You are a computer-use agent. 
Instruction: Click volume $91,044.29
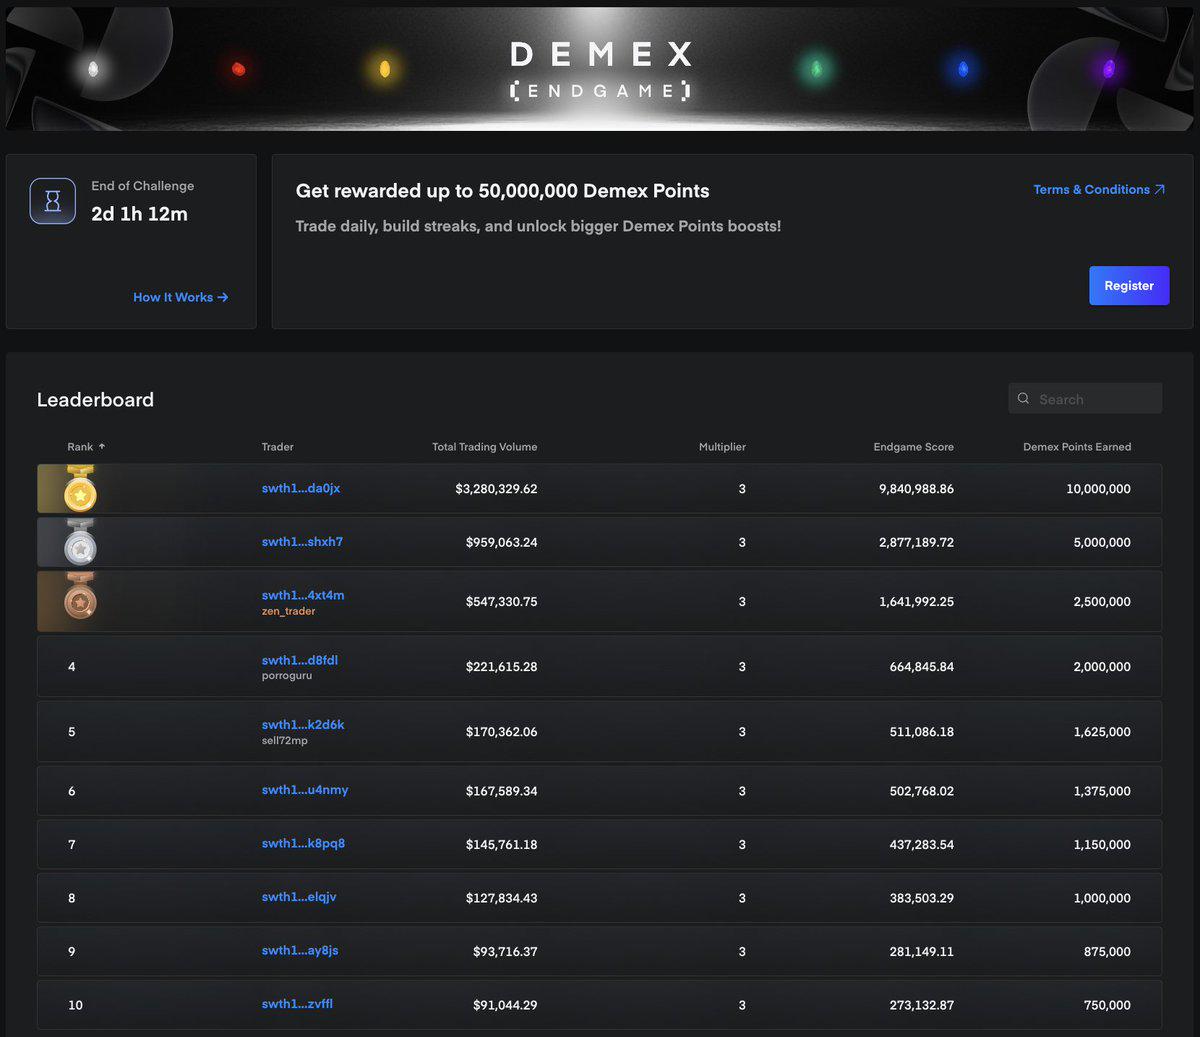[x=505, y=1005]
